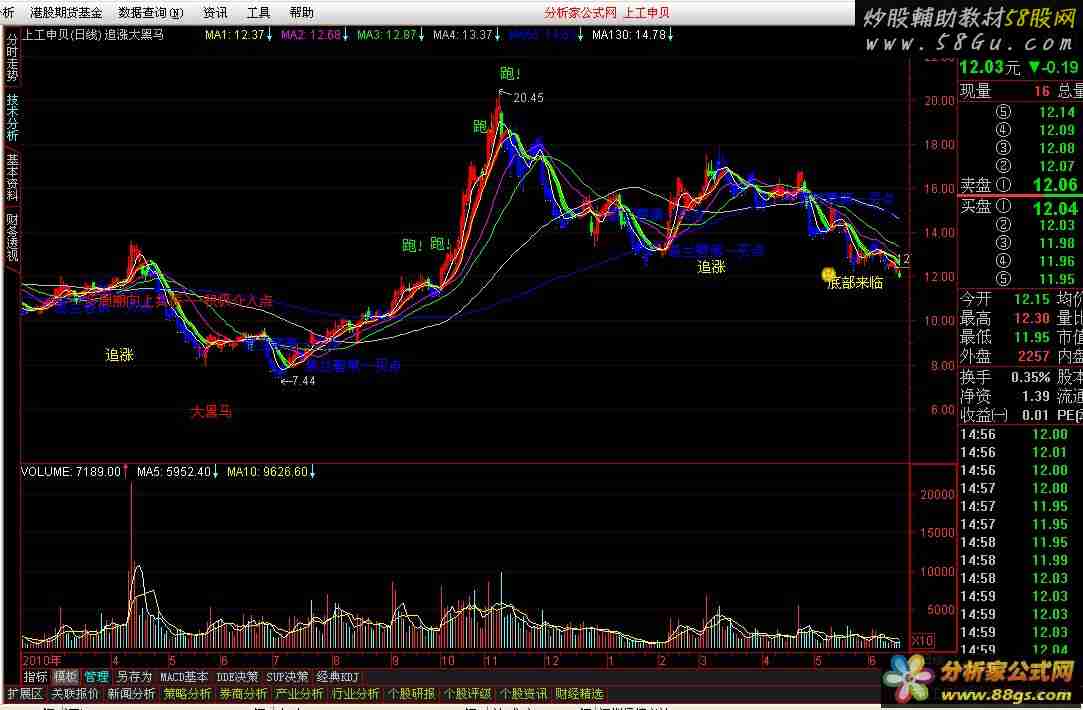The image size is (1083, 710).
Task: Open the 券商分析 tab
Action: coord(243,693)
